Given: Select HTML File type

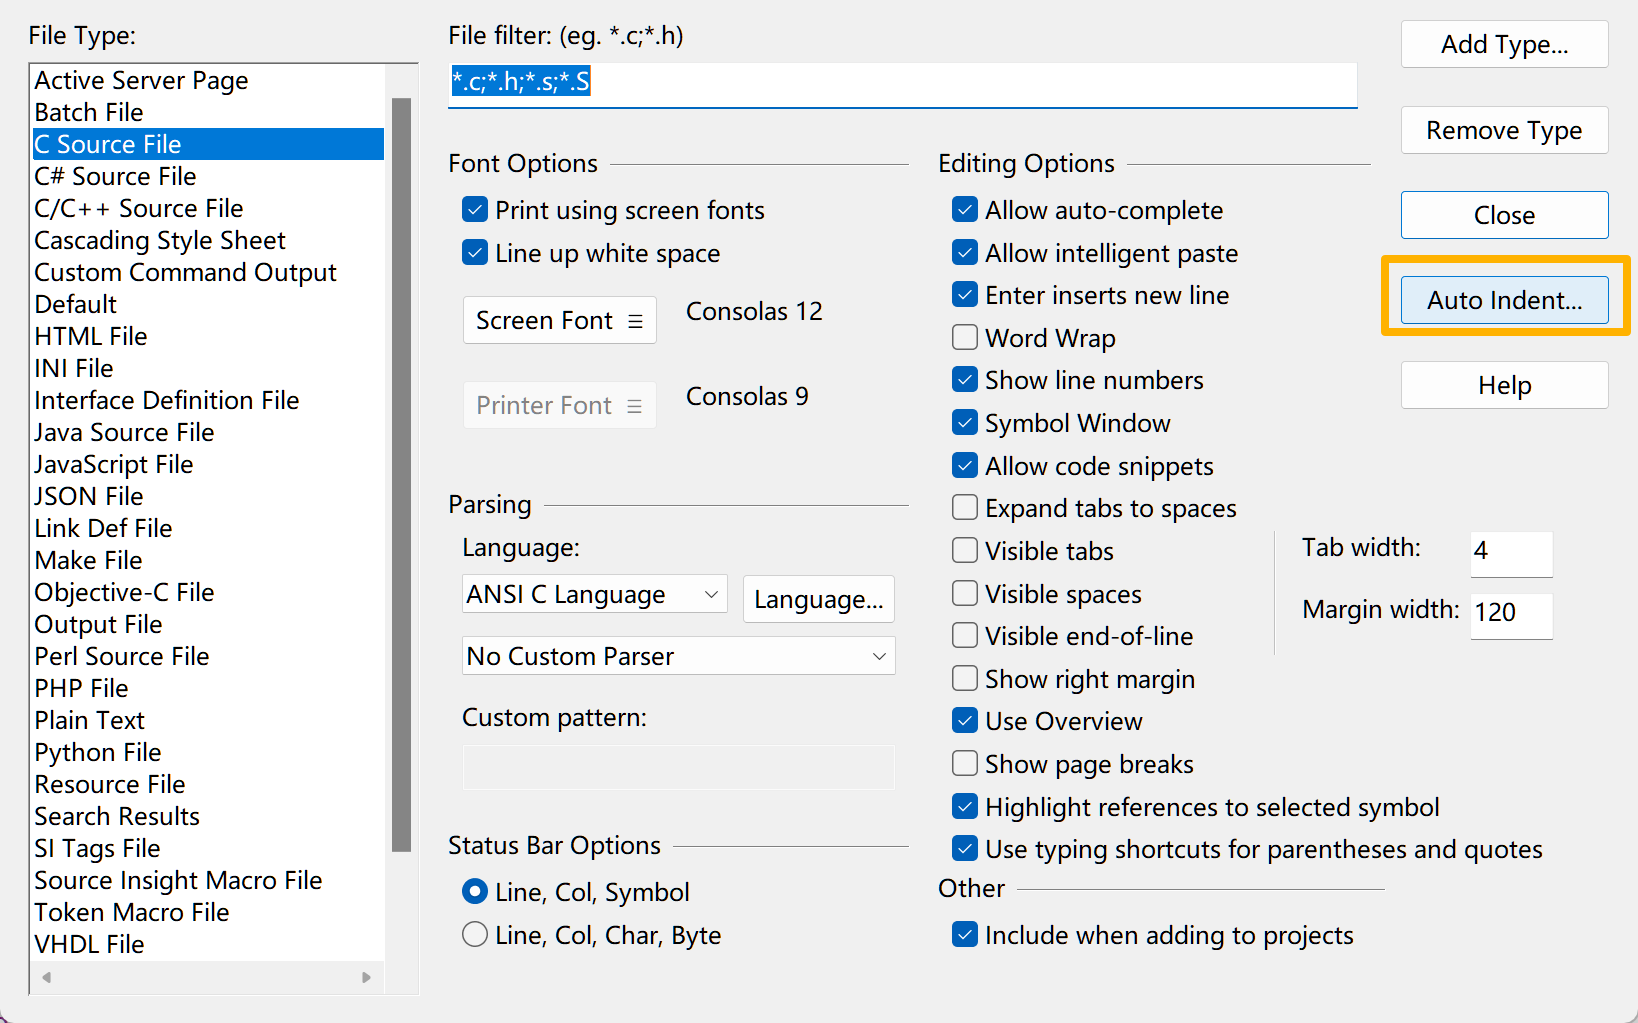Looking at the screenshot, I should click(x=208, y=336).
